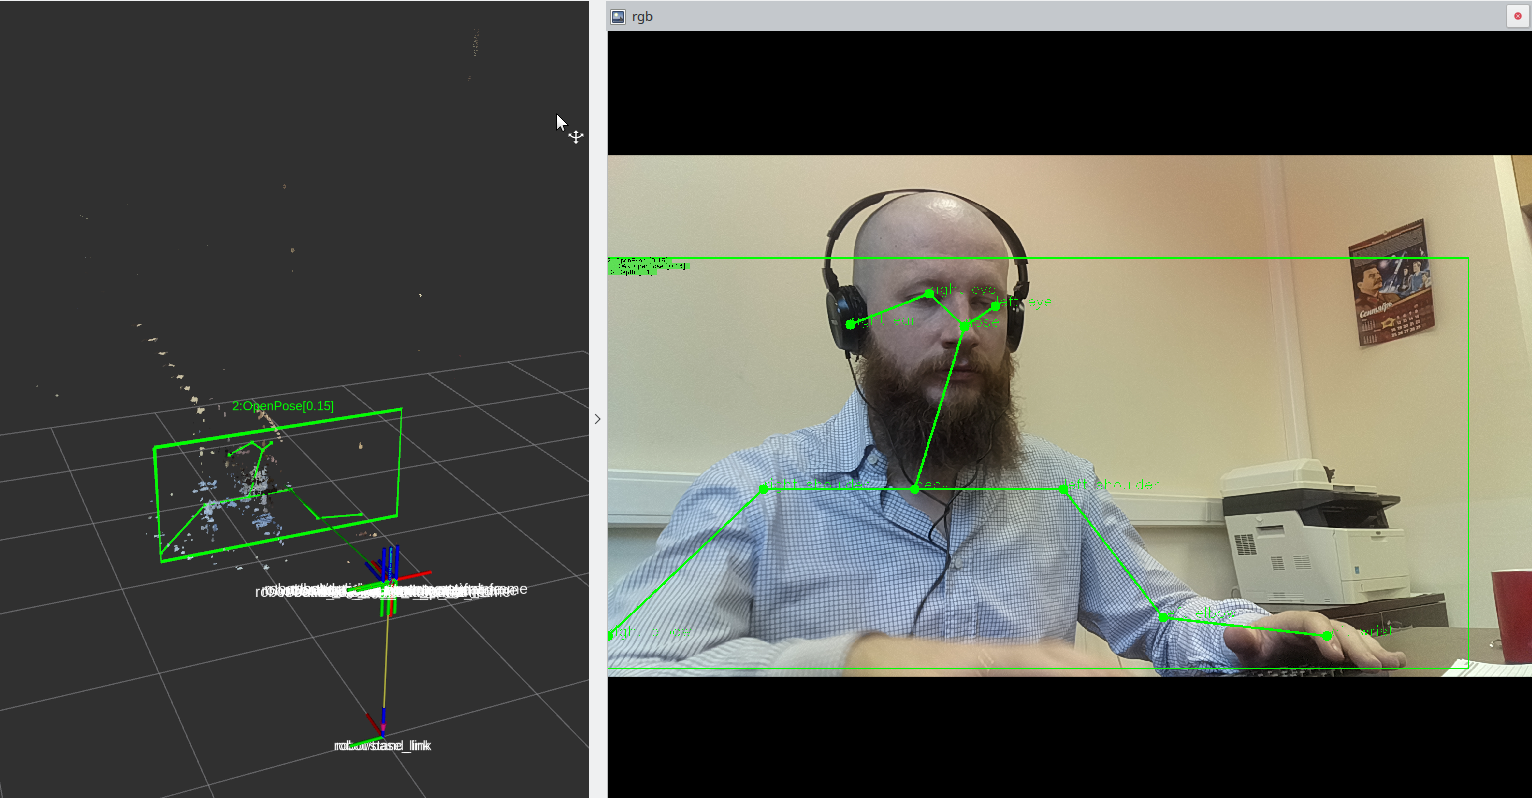The image size is (1532, 798).
Task: Click the left eye keypoint marker
Action: pyautogui.click(x=995, y=305)
